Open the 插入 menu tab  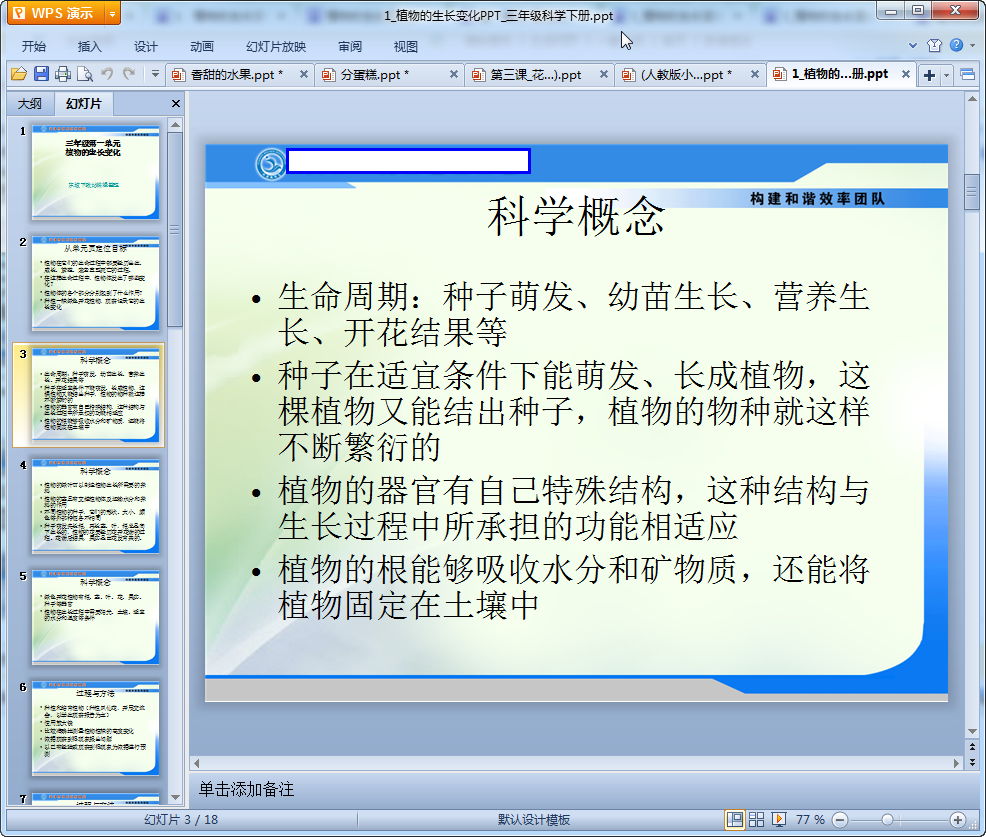89,47
